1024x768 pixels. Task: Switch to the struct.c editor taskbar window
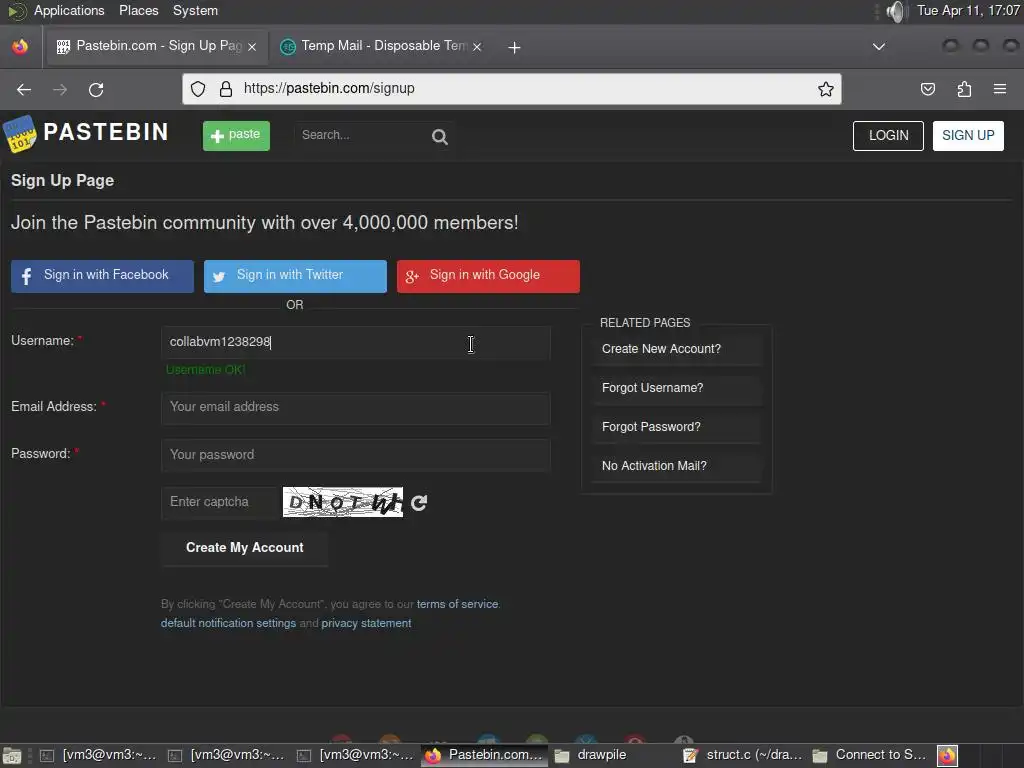(742, 756)
